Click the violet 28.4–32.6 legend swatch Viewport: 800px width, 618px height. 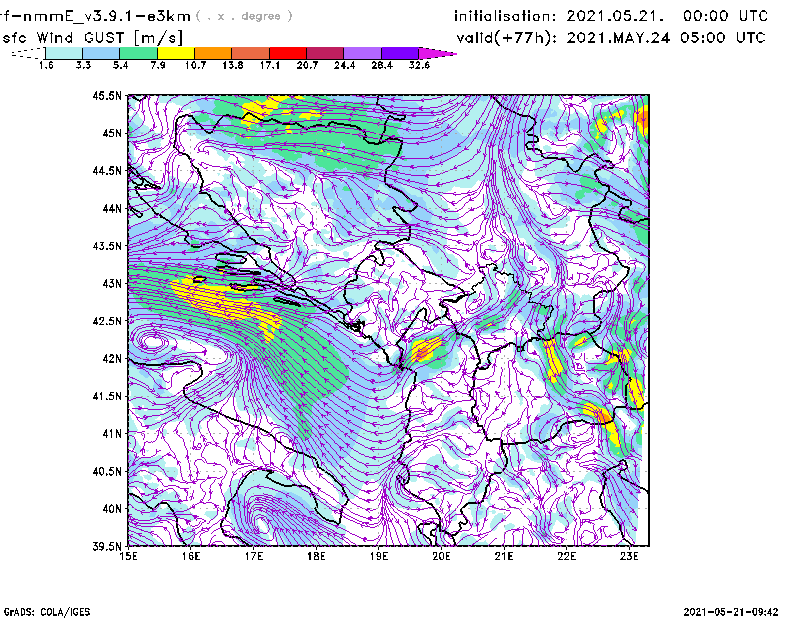[x=400, y=53]
